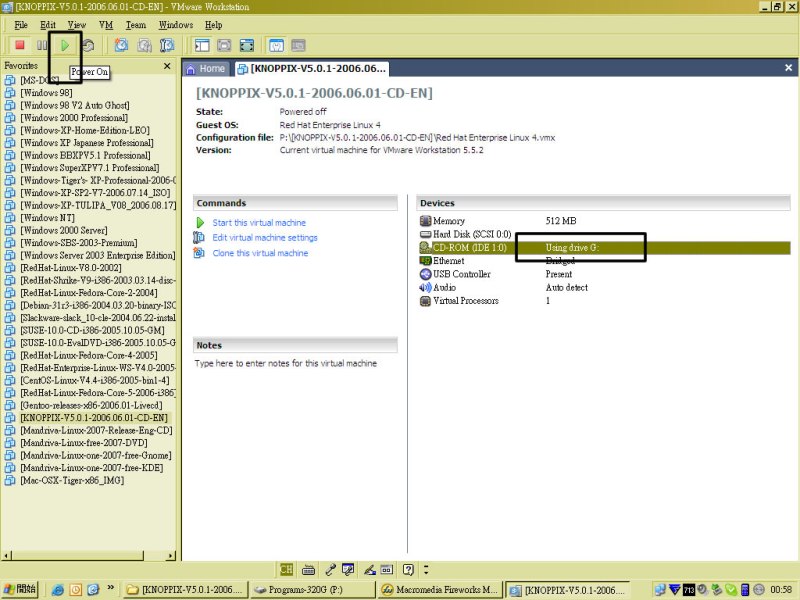Select the Virtual Processors device

pos(605,301)
